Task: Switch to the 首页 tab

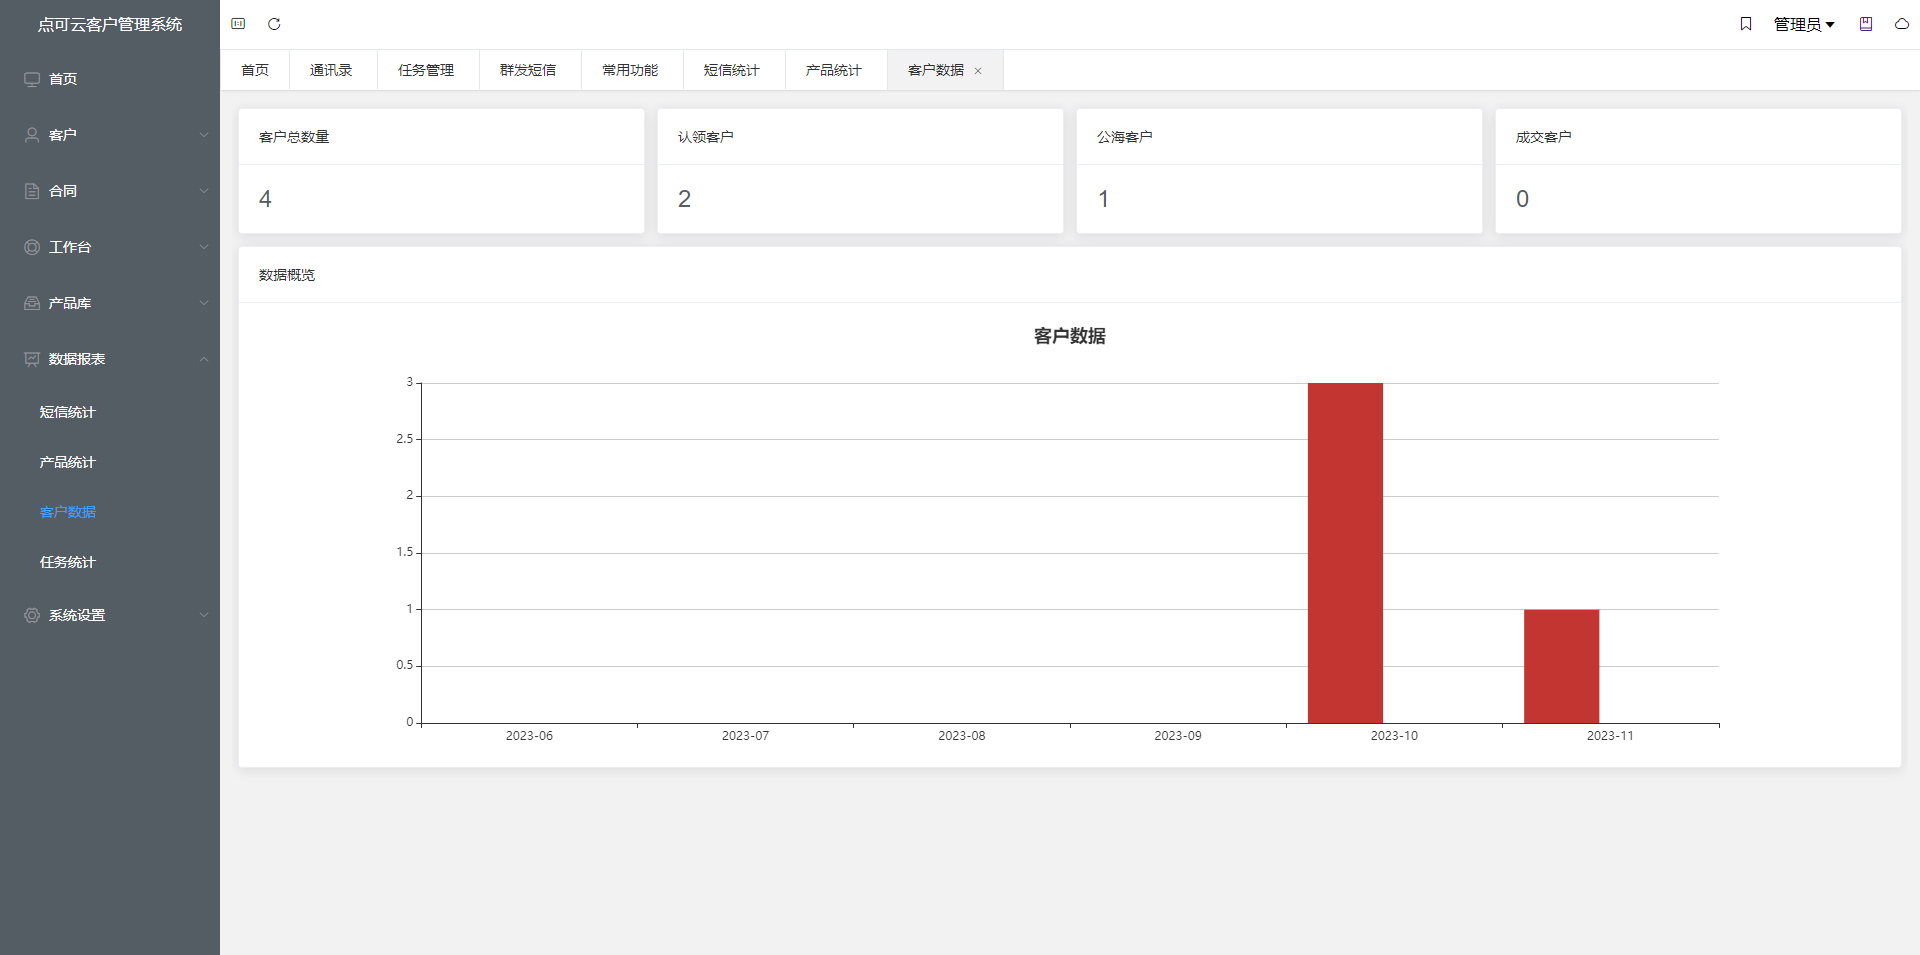Action: (255, 70)
